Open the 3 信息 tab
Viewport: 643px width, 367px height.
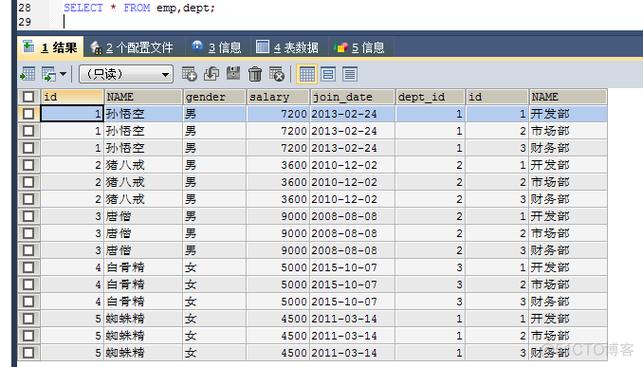(x=217, y=48)
